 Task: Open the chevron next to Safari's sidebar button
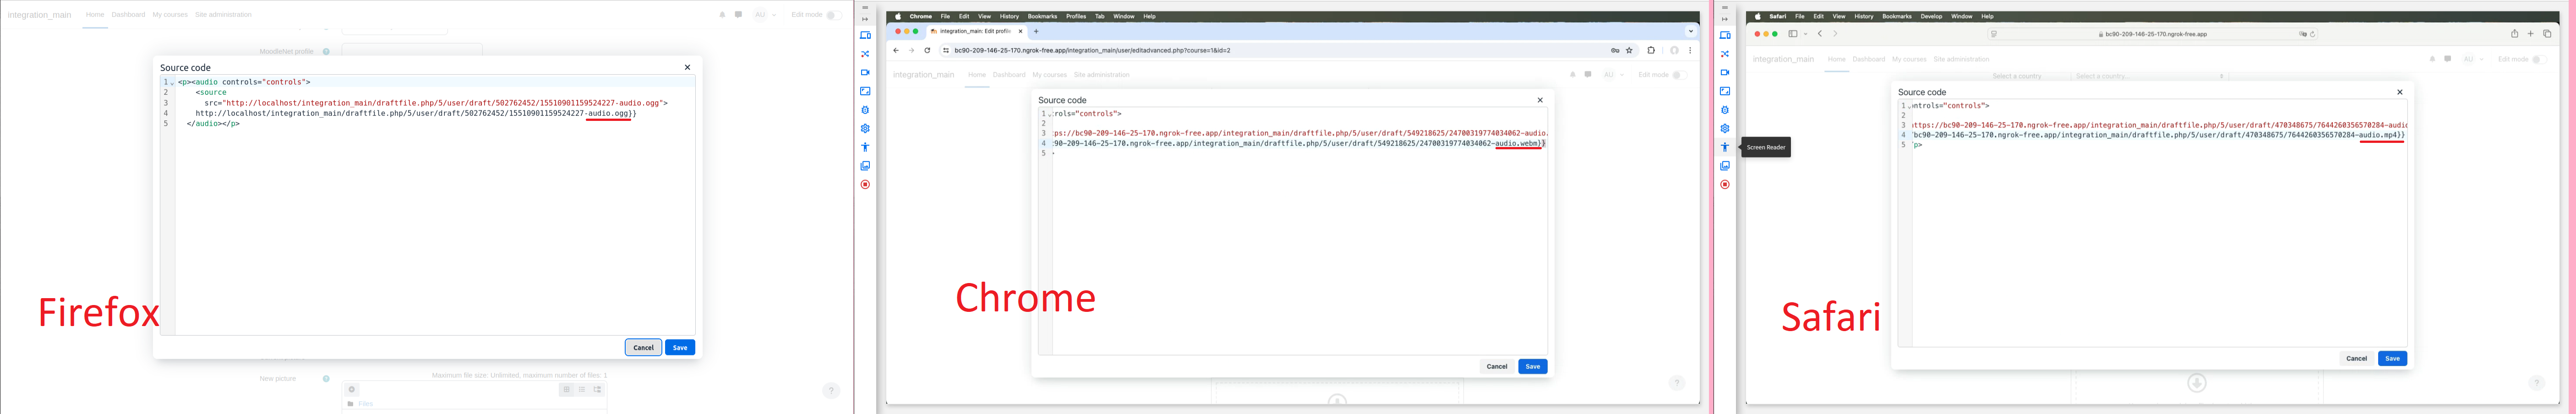point(1805,34)
